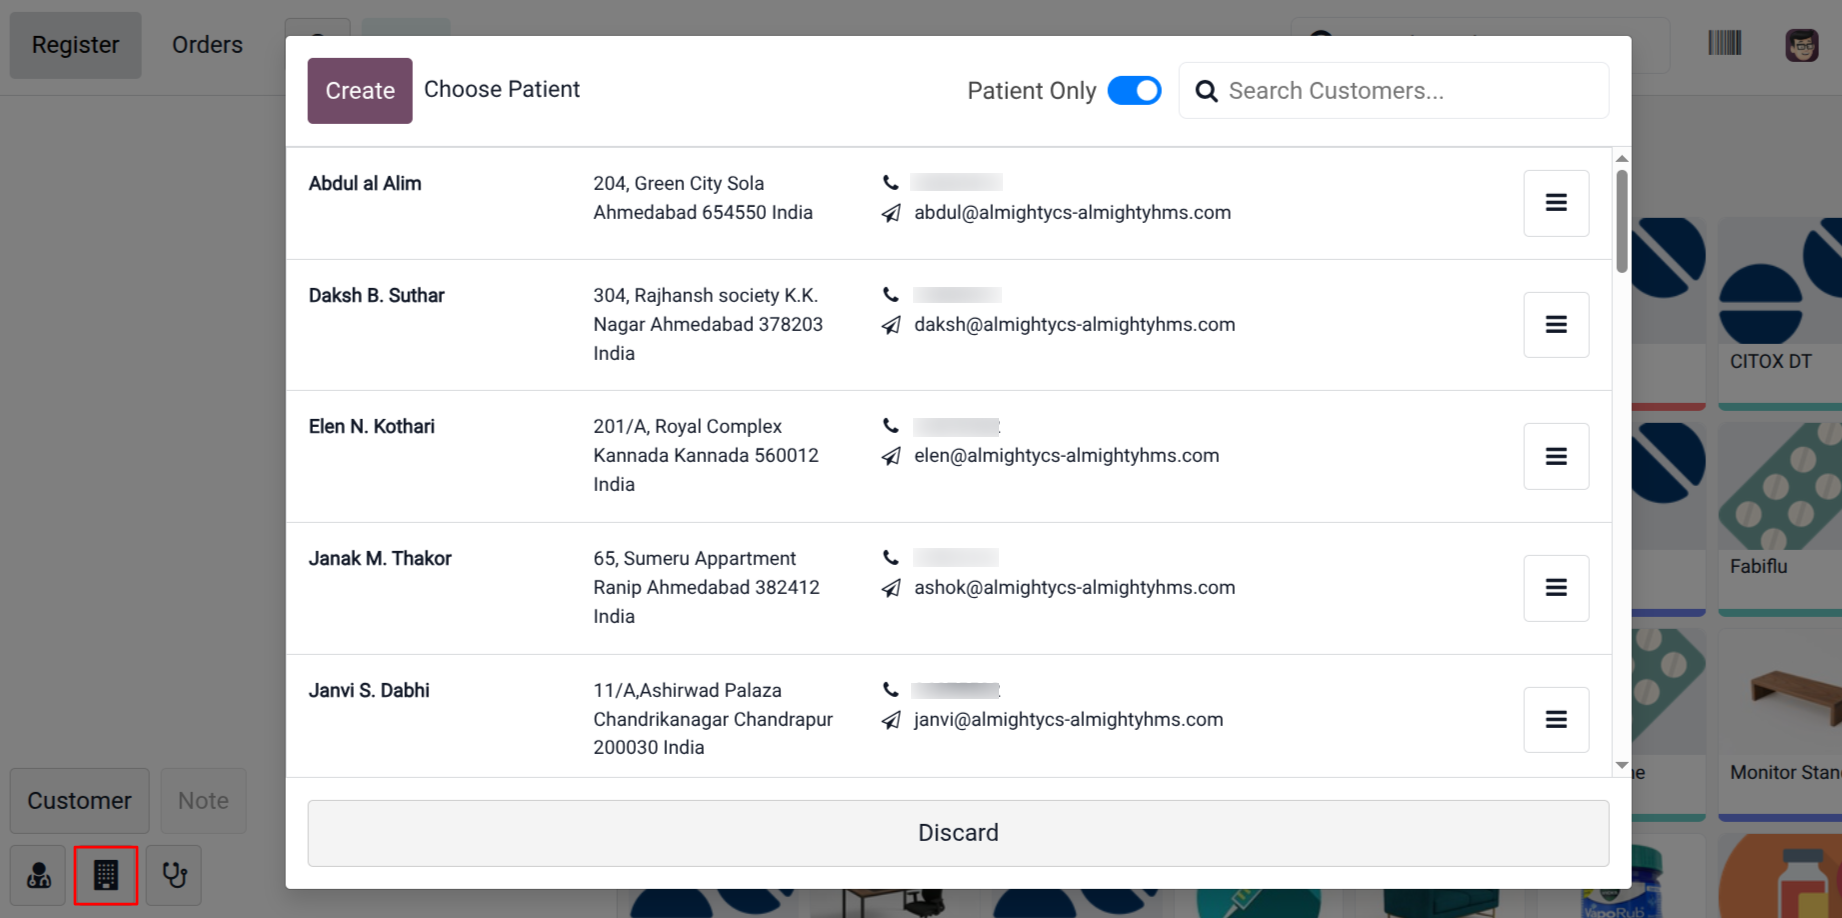
Task: Click the patient list scrollbar thumb
Action: pos(1621,220)
